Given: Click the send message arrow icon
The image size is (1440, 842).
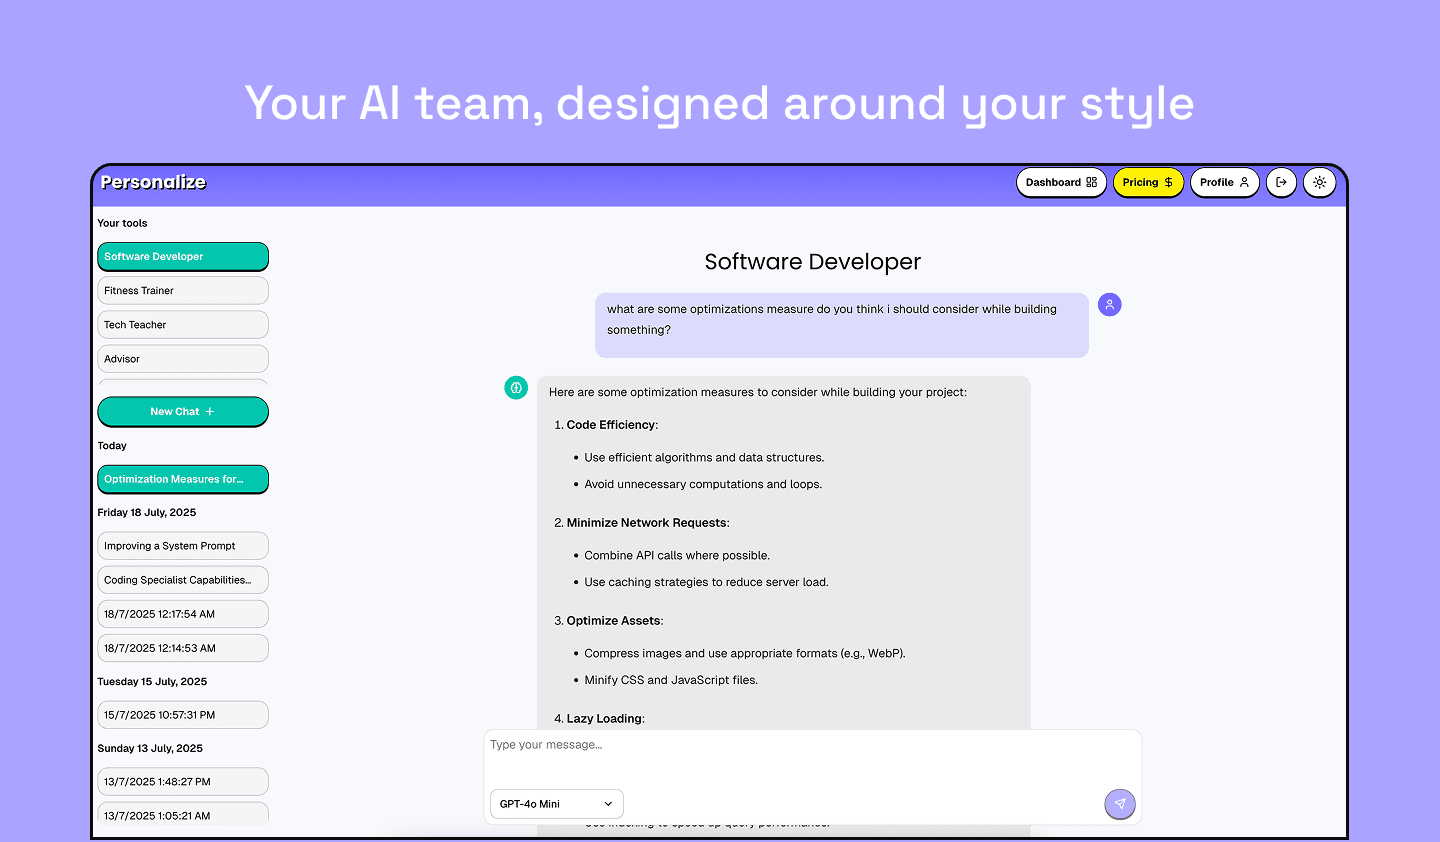Looking at the screenshot, I should click(x=1119, y=804).
